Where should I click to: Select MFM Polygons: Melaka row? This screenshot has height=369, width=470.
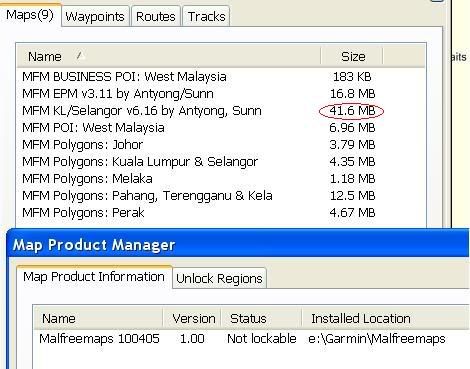[x=221, y=179]
